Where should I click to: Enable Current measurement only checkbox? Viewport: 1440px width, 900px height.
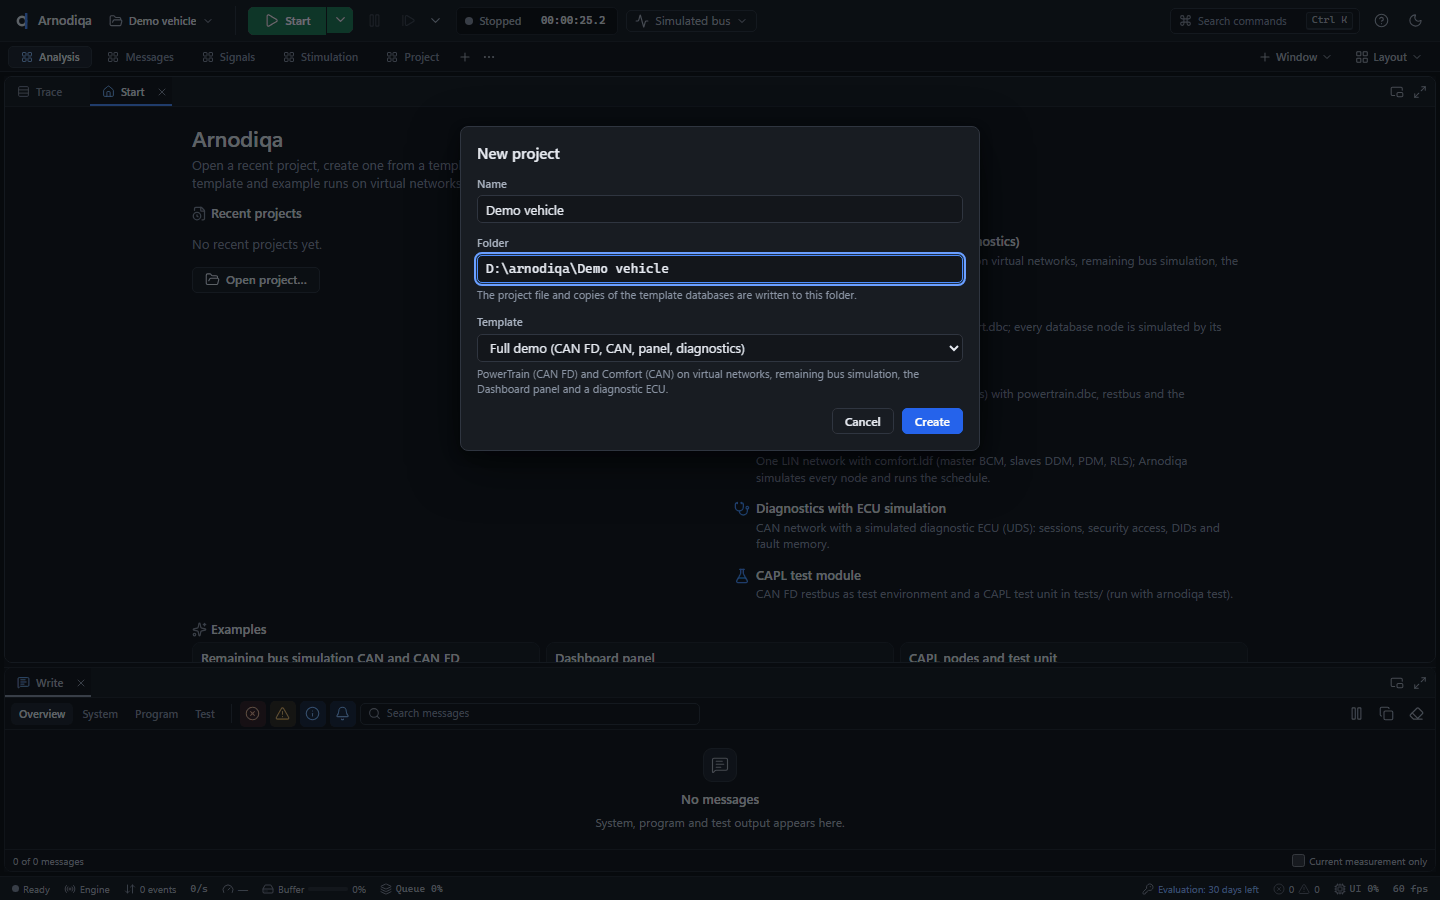click(1298, 861)
